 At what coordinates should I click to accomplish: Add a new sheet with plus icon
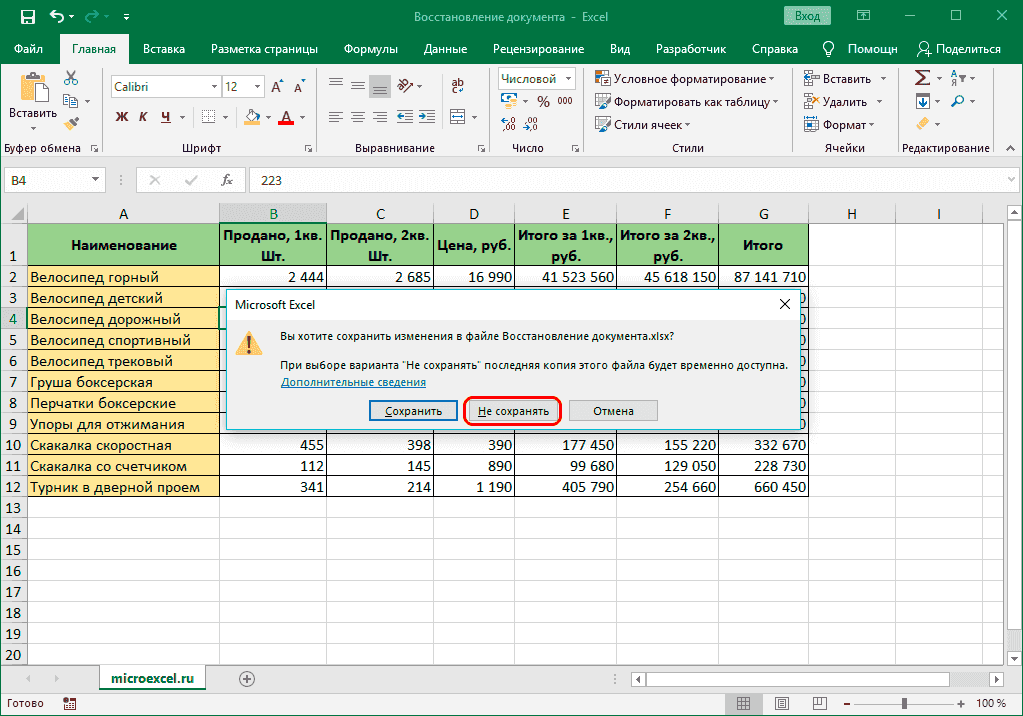pyautogui.click(x=246, y=678)
